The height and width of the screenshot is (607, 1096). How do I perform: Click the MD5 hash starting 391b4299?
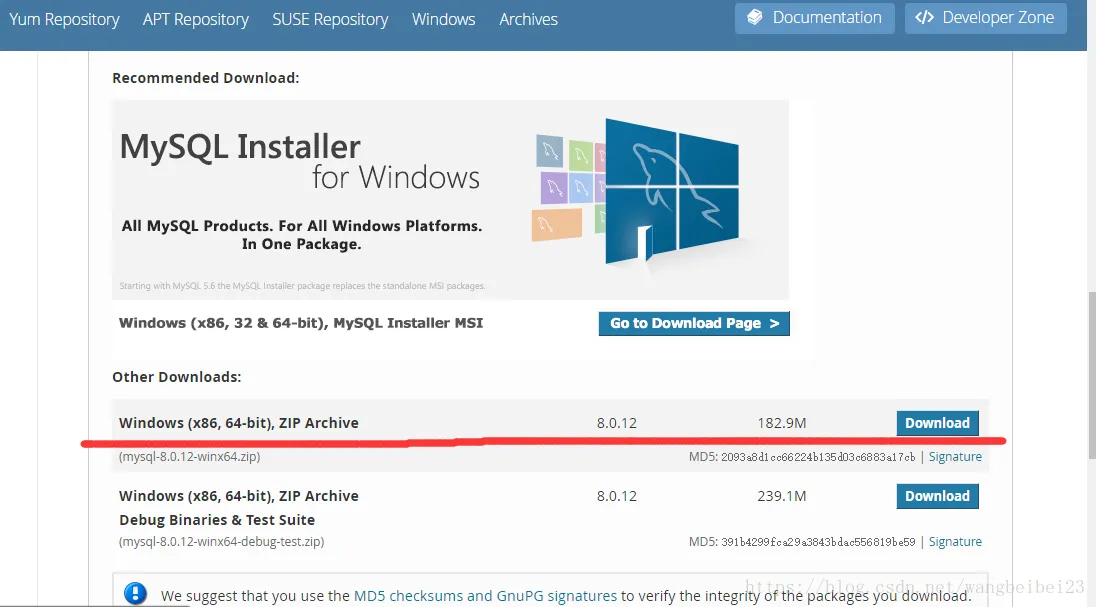(818, 541)
